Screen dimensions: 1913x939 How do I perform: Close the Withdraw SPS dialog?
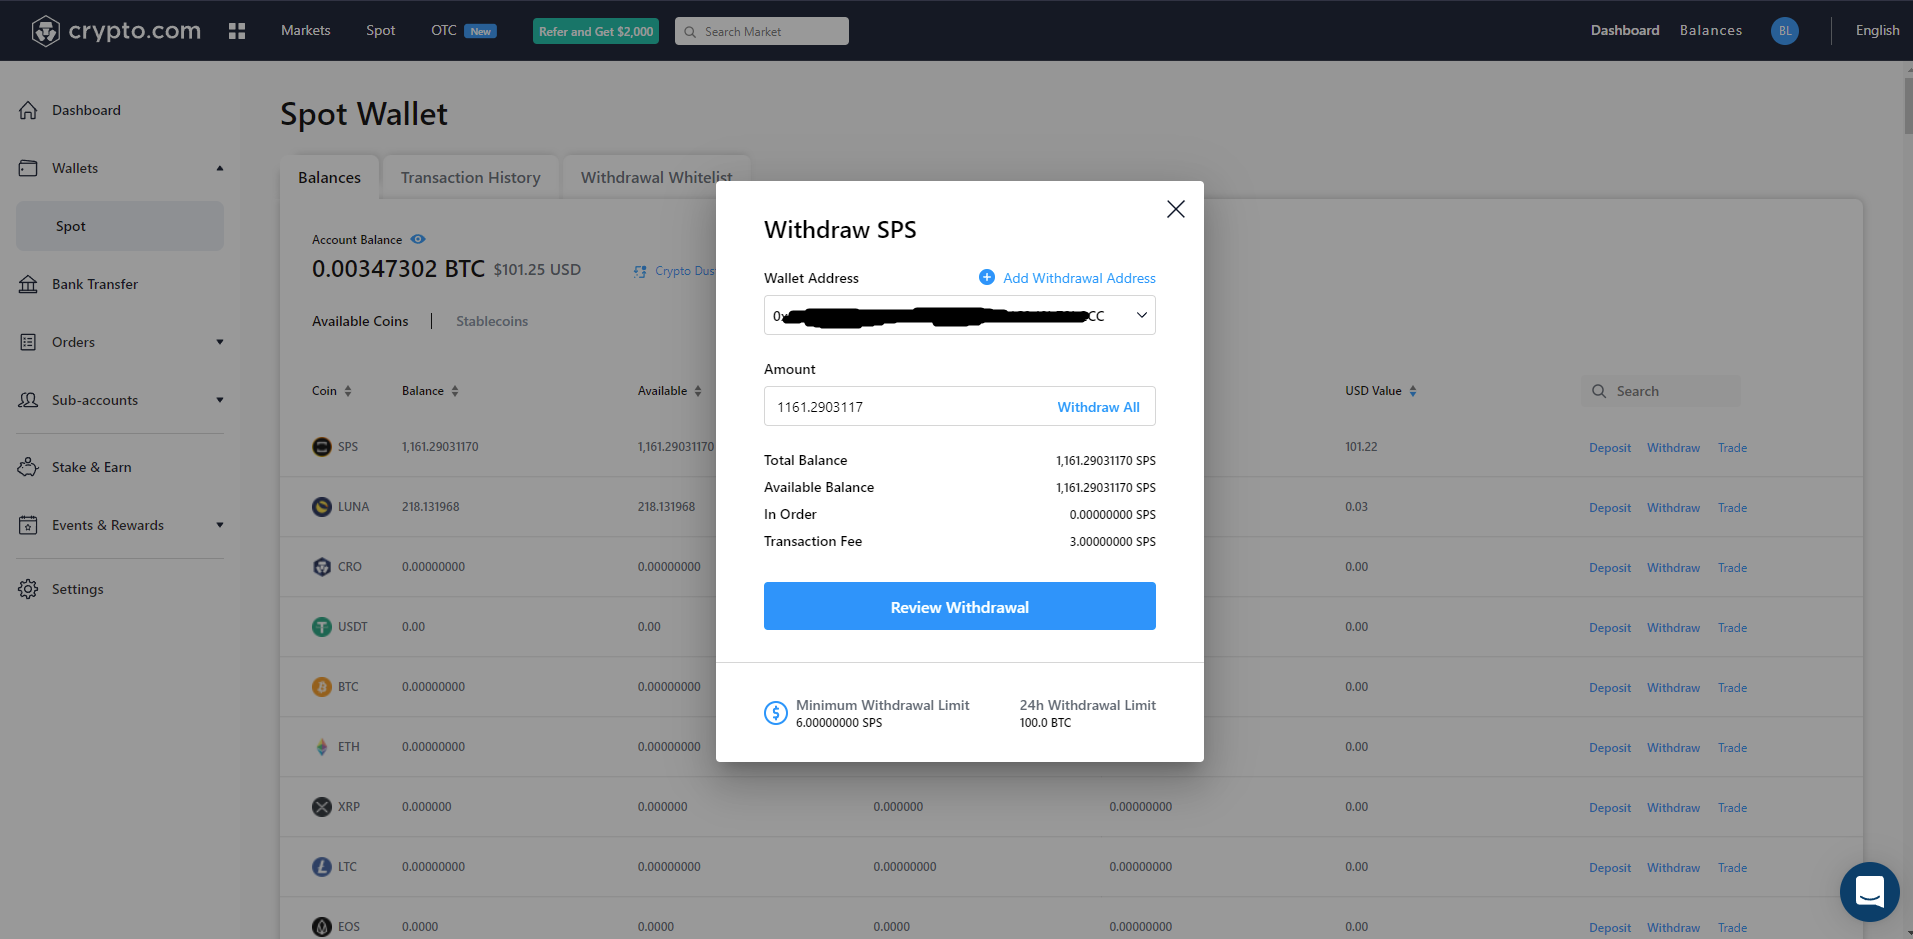coord(1176,209)
